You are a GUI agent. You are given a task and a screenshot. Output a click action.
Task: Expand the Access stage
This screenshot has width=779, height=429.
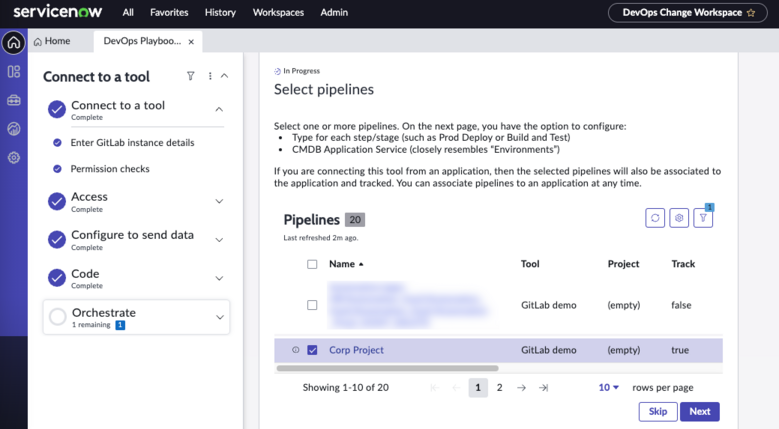(x=219, y=201)
